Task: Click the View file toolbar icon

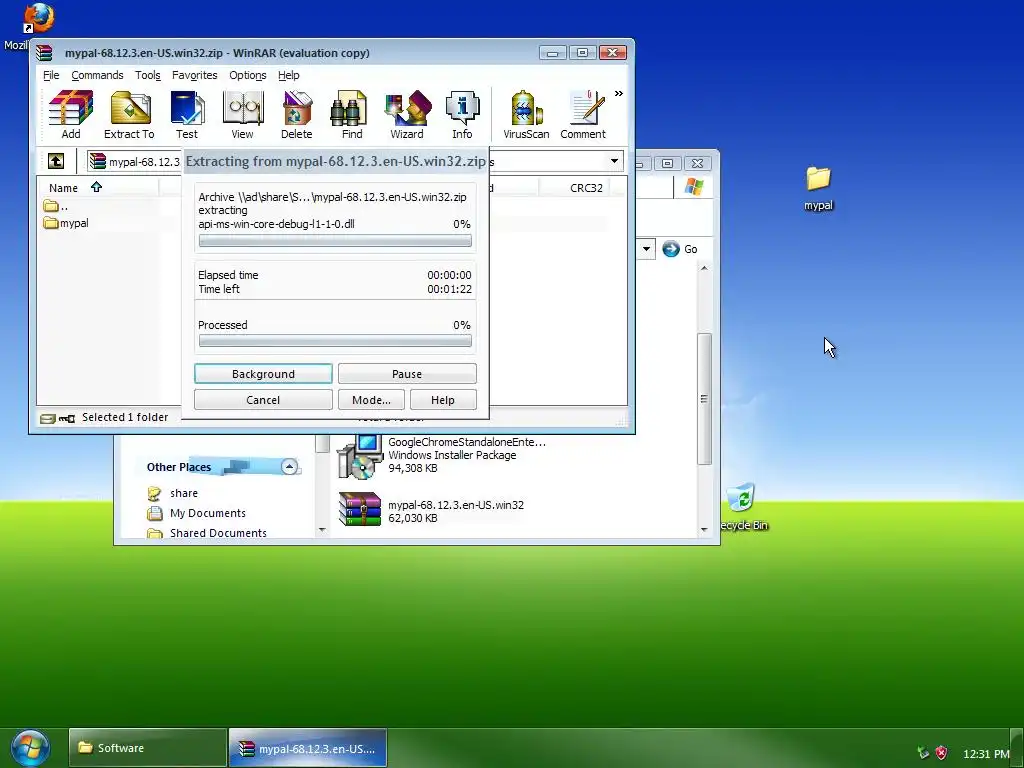Action: point(242,115)
